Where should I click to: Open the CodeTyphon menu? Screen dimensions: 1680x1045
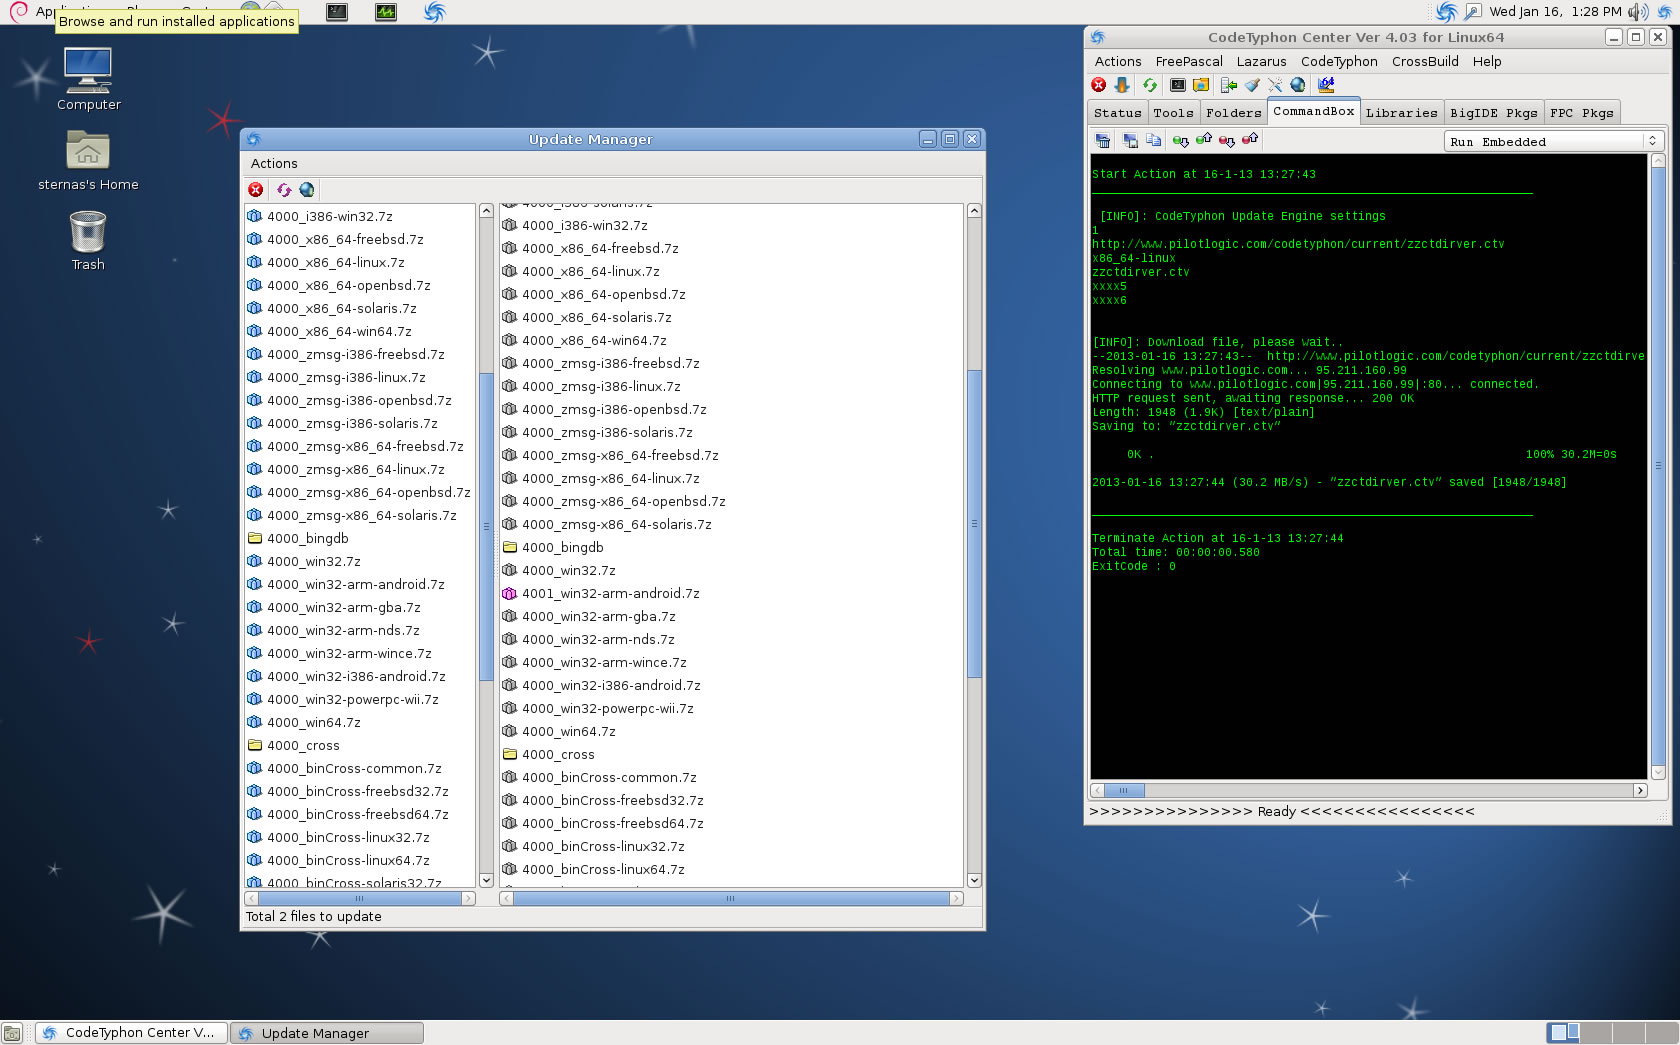[x=1339, y=61]
